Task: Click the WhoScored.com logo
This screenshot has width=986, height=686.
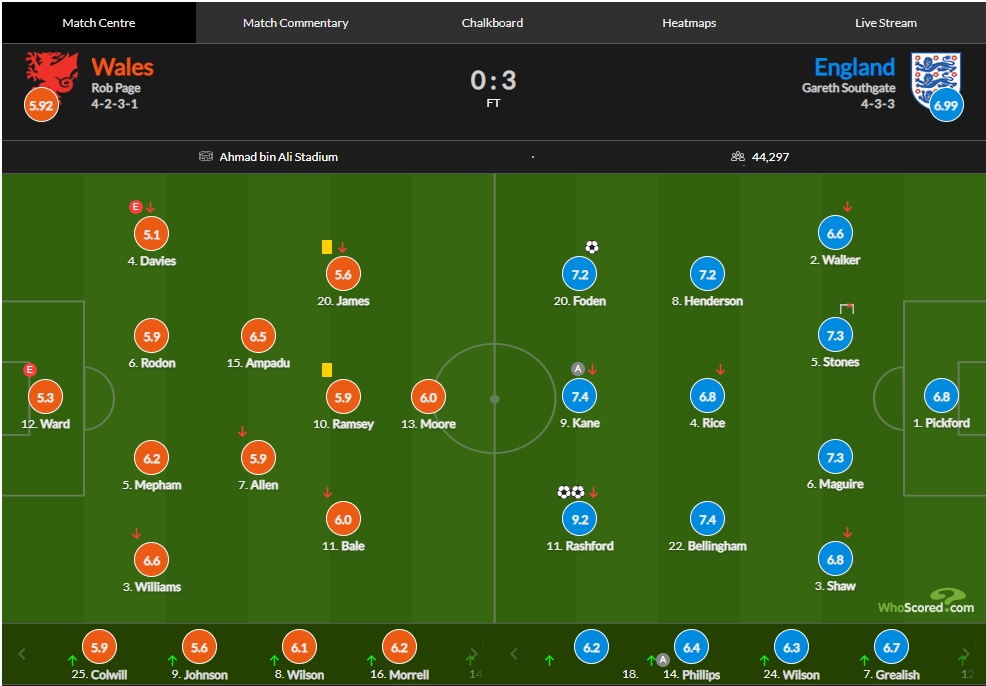Action: [926, 602]
